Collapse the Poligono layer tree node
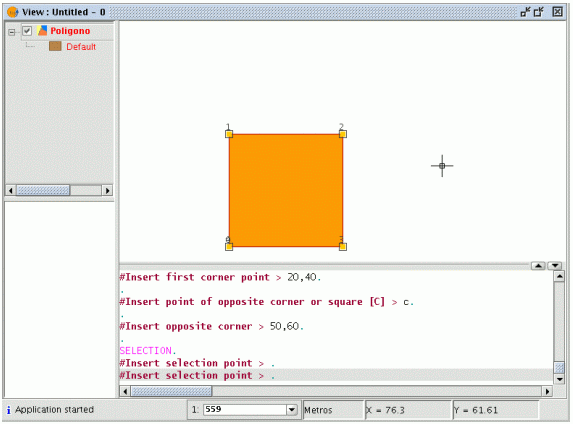 12,33
